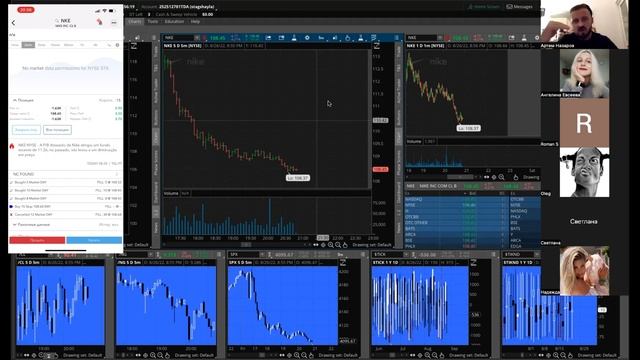Tap the Close position button in phone app
The height and width of the screenshot is (360, 640).
[26, 130]
